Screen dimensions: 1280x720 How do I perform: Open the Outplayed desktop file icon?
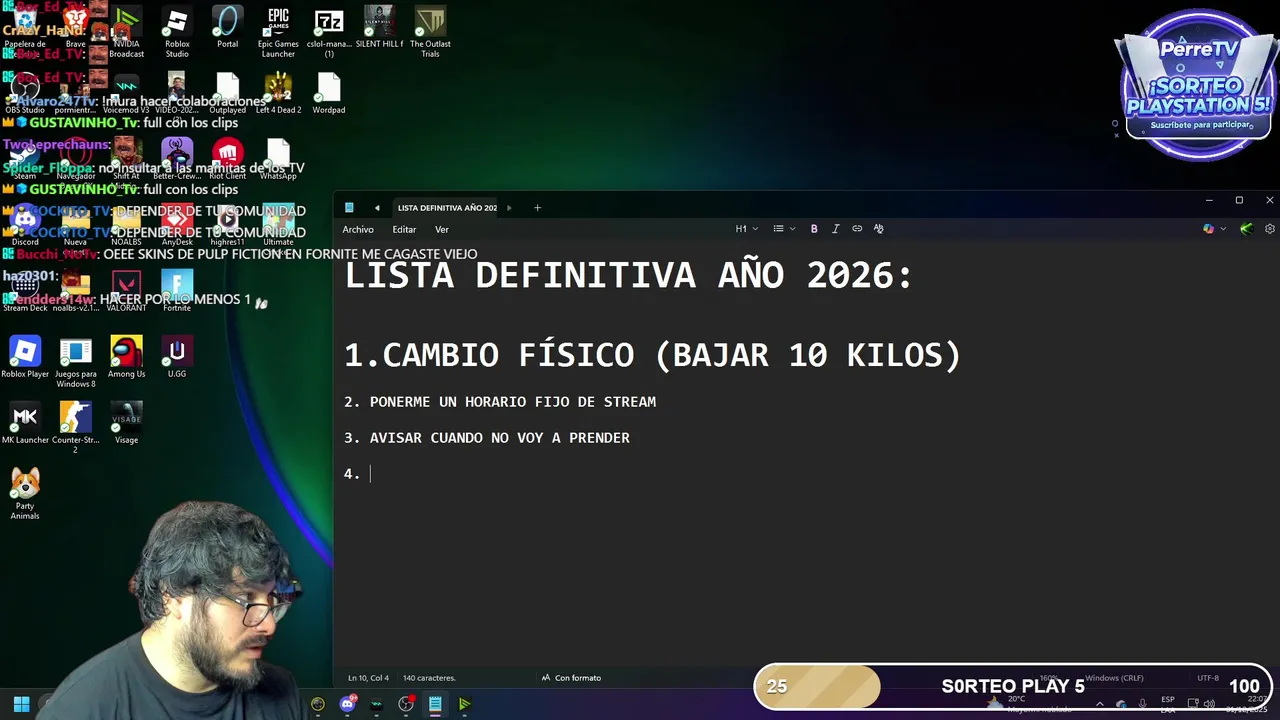(x=228, y=93)
